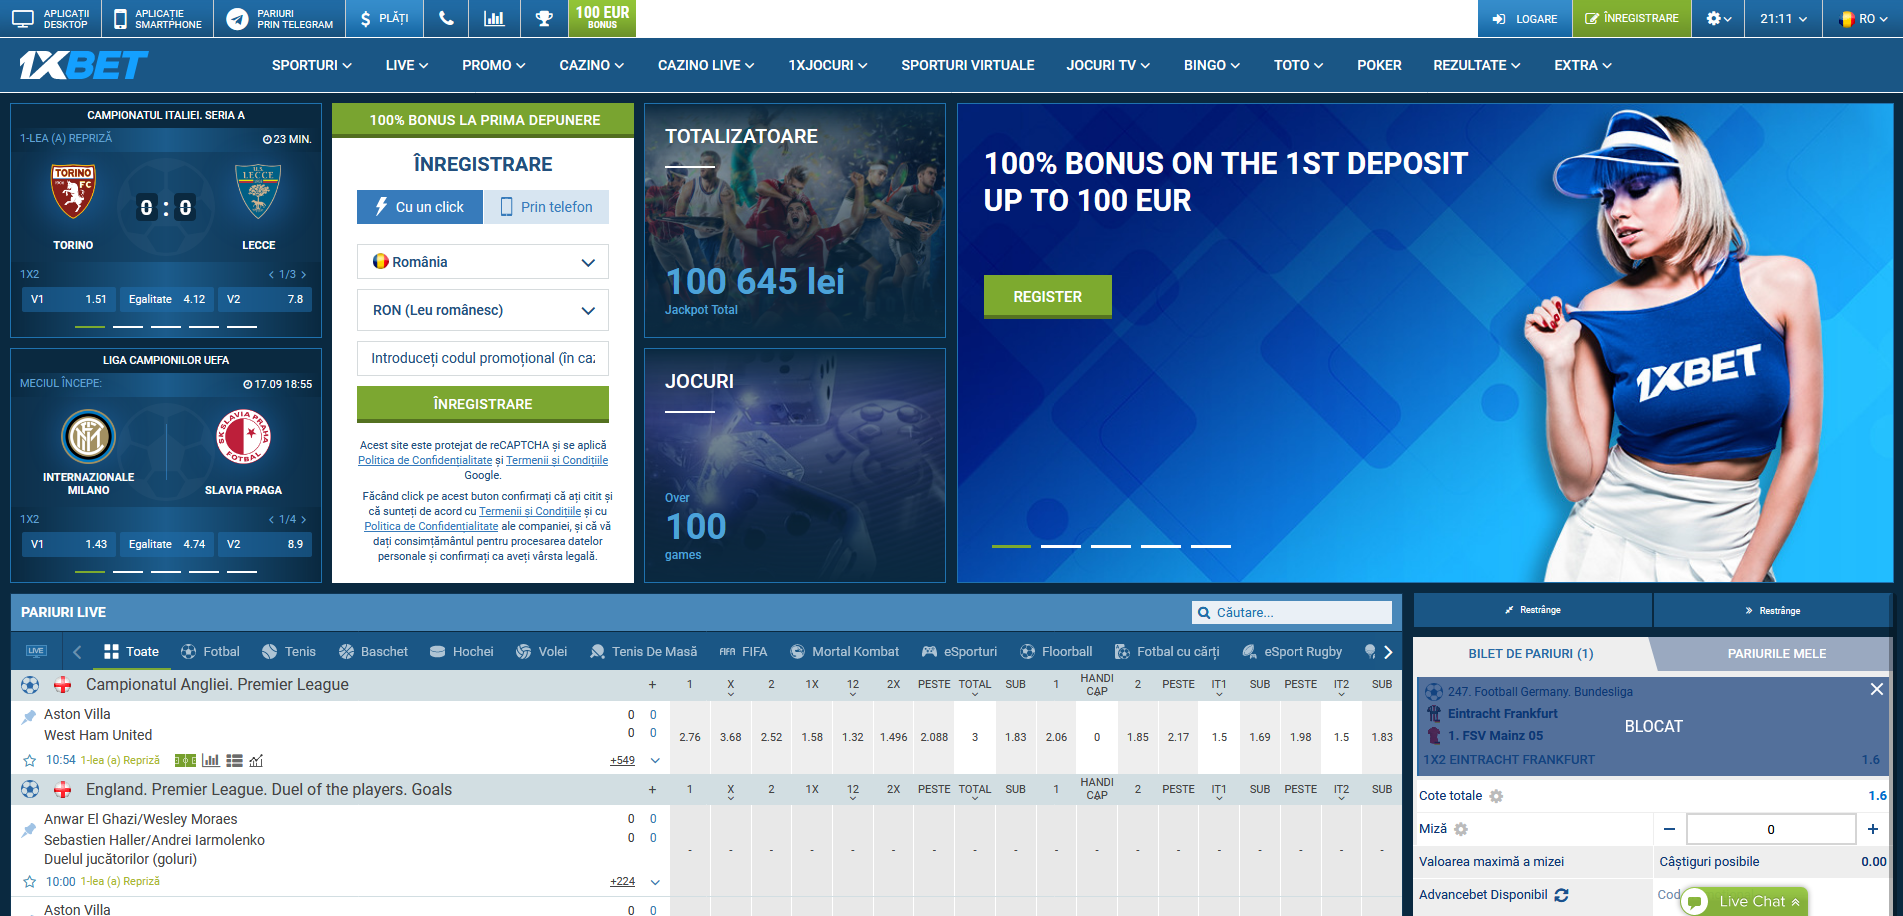1903x916 pixels.
Task: Open the first Politica de Confidențialitate link
Action: point(425,461)
